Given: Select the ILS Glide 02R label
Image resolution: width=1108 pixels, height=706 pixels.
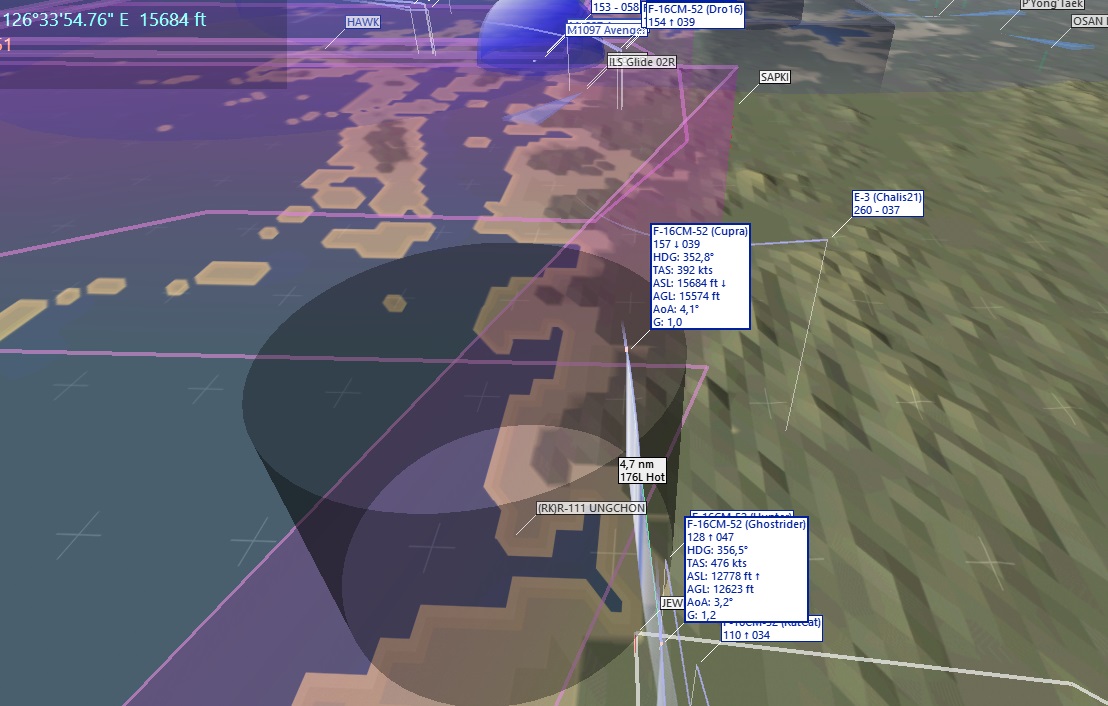Looking at the screenshot, I should [642, 62].
